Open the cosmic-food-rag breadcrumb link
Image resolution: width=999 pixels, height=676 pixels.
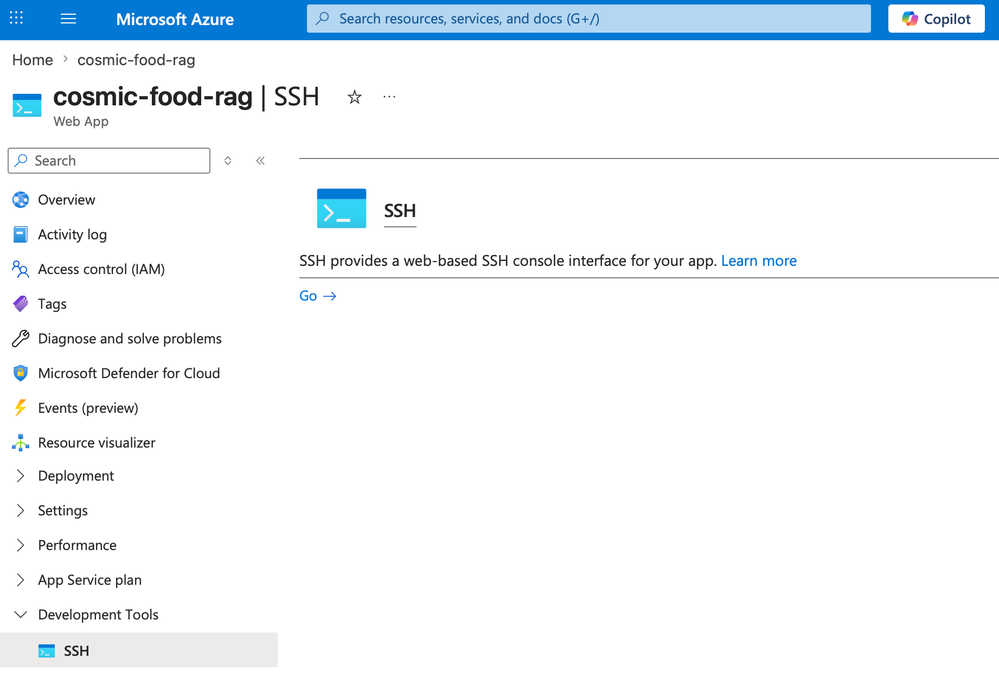[136, 60]
